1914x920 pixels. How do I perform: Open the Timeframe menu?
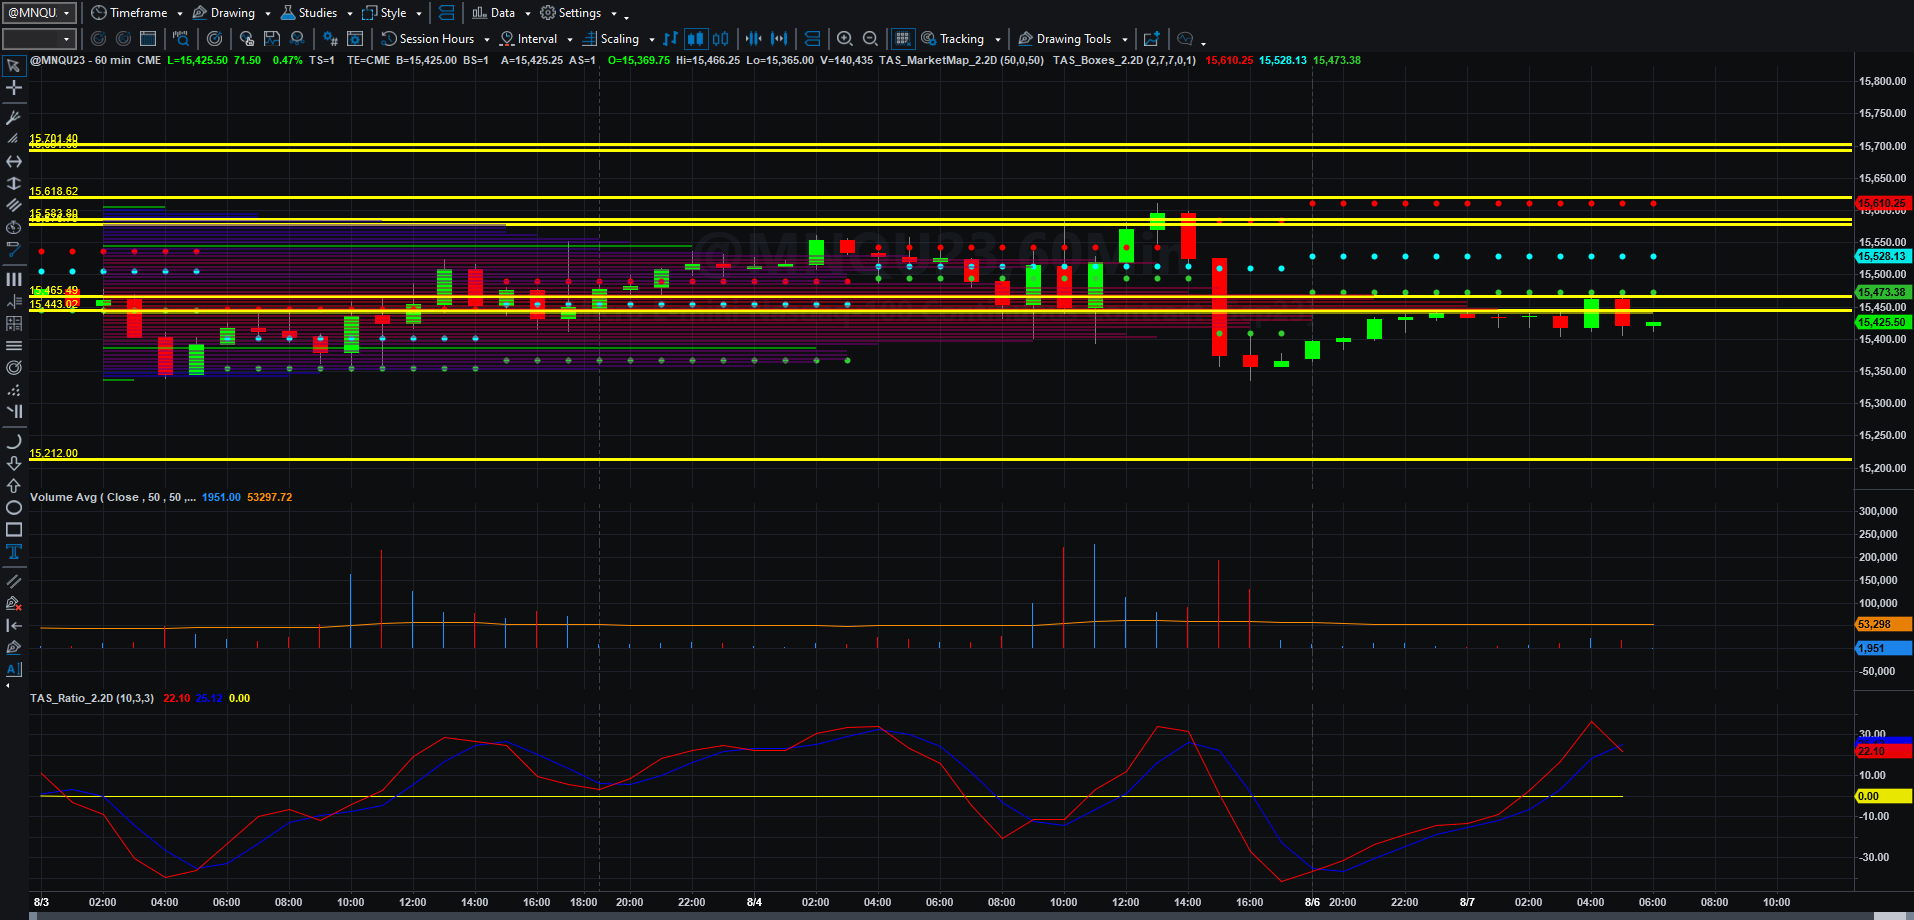137,13
